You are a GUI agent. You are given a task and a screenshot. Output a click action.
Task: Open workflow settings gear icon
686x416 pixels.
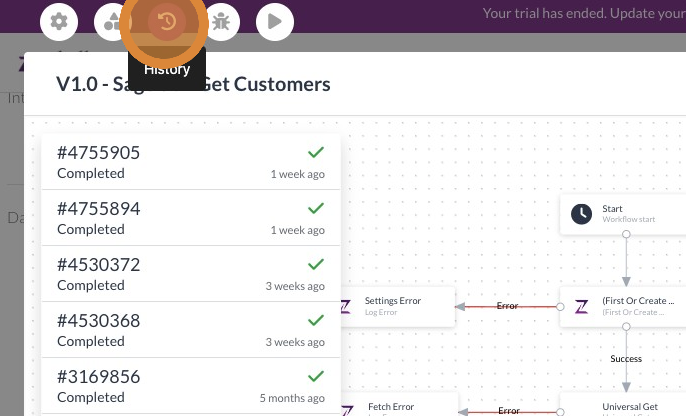click(59, 21)
